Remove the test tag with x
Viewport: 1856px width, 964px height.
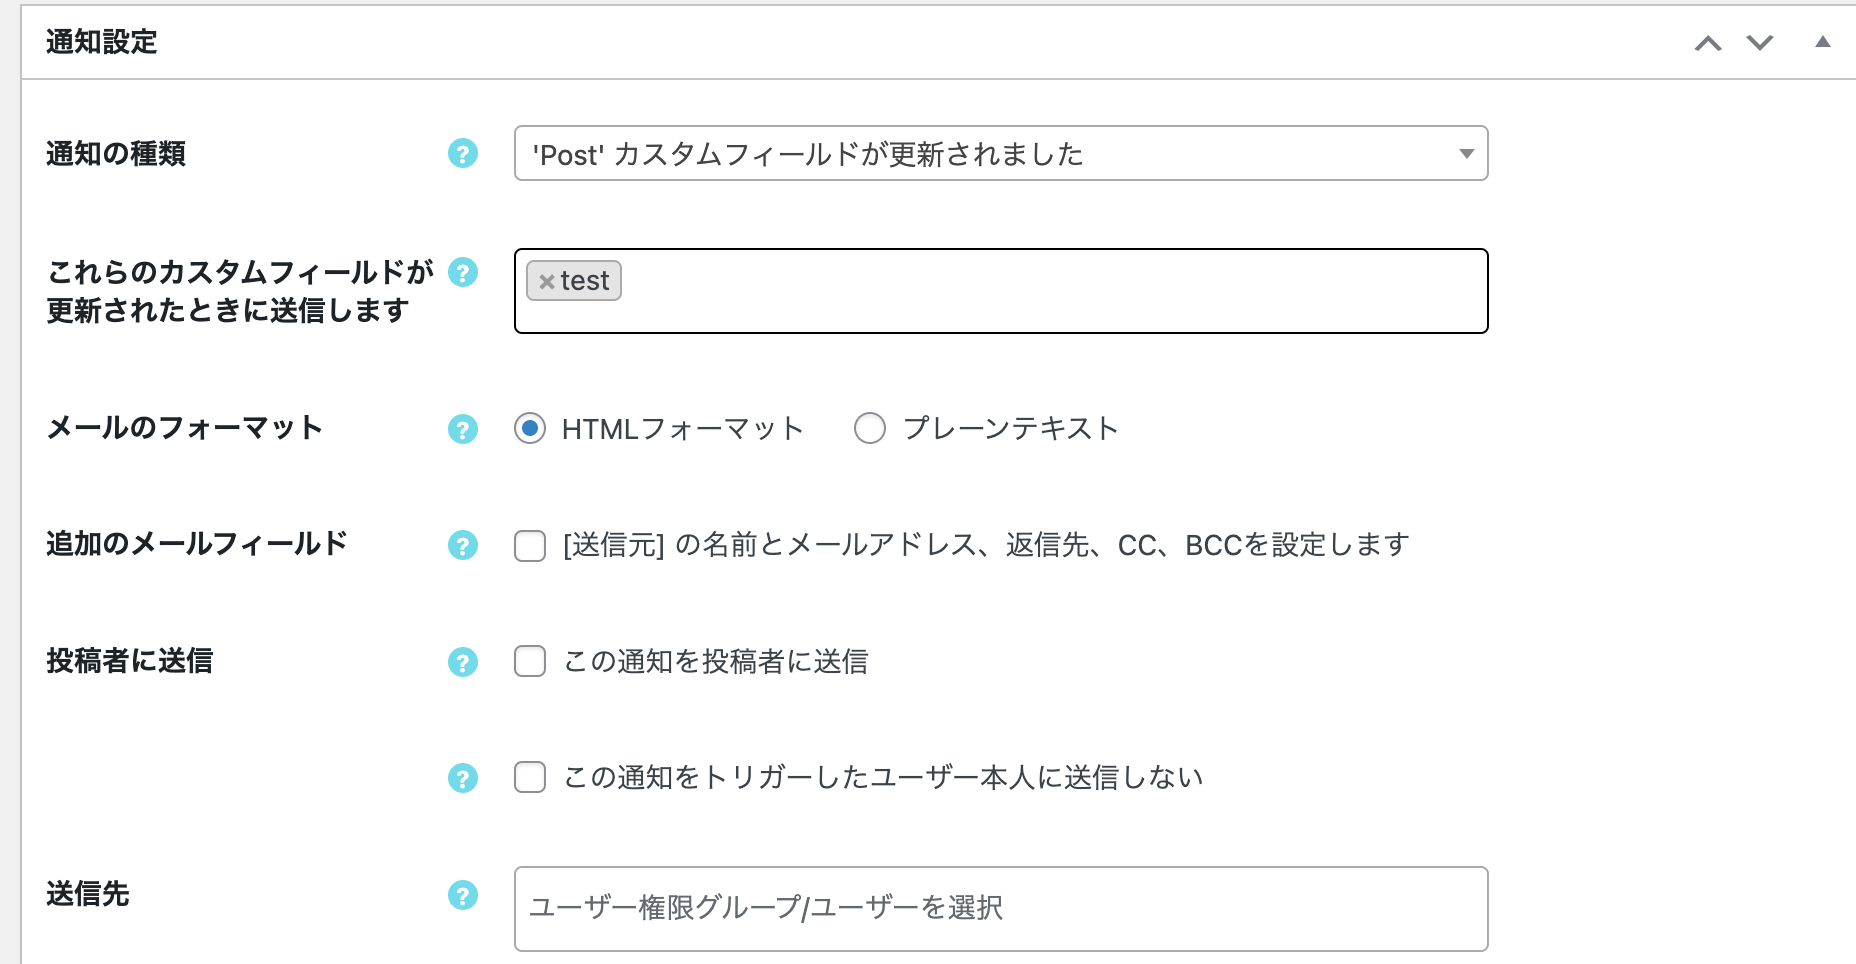(546, 282)
